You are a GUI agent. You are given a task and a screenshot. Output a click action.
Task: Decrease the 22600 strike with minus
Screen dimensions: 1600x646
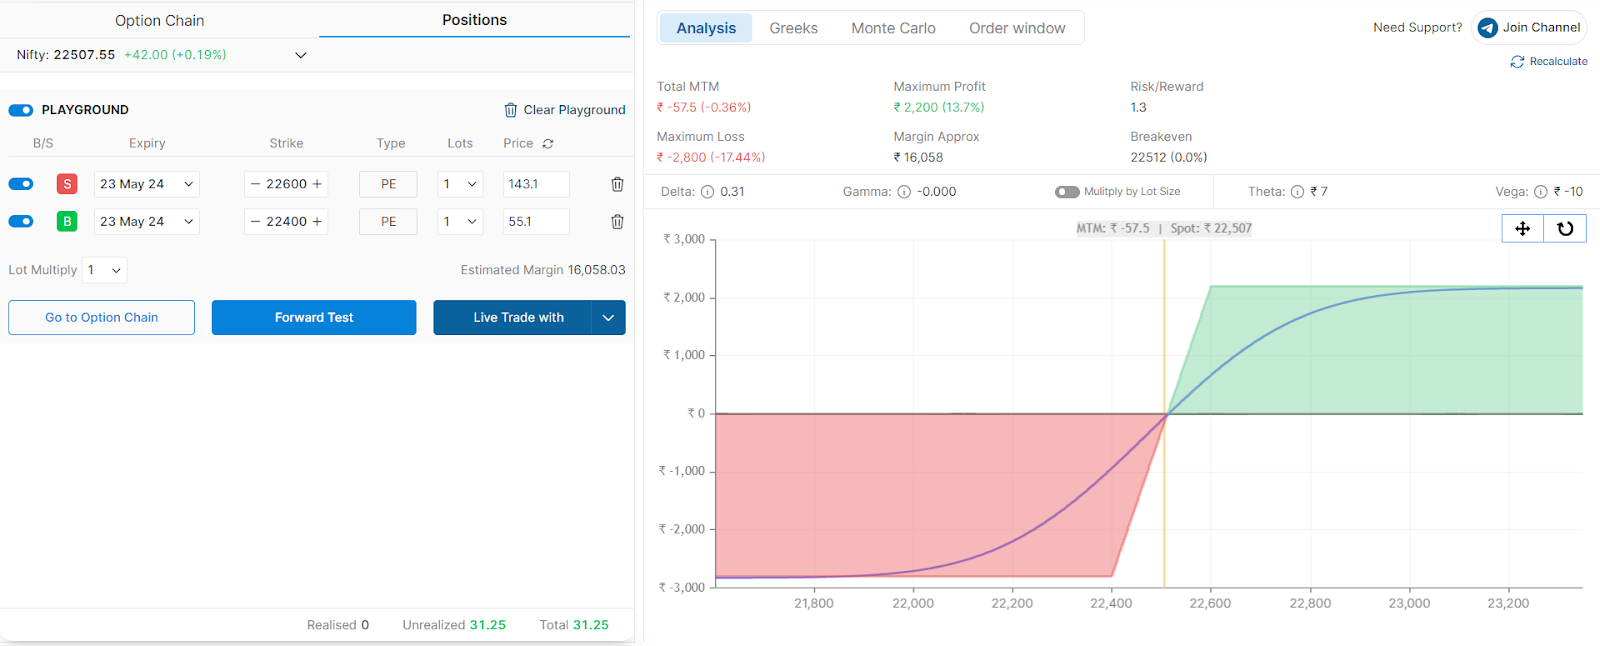tap(255, 184)
